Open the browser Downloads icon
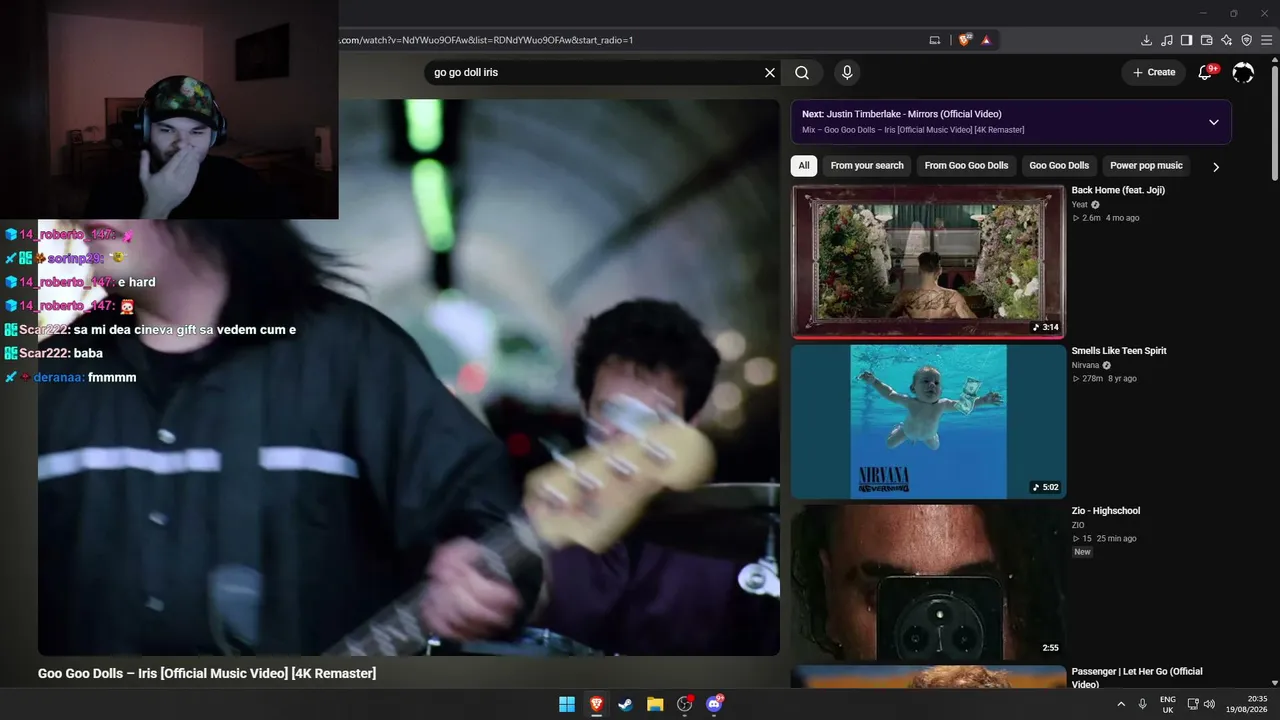The image size is (1280, 720). [x=1146, y=40]
